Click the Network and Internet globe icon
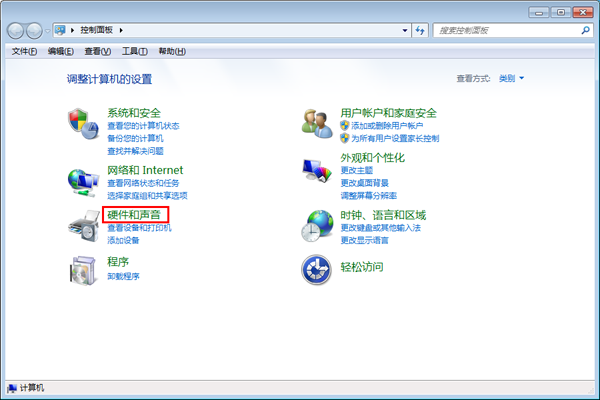Image resolution: width=600 pixels, height=400 pixels. point(83,180)
